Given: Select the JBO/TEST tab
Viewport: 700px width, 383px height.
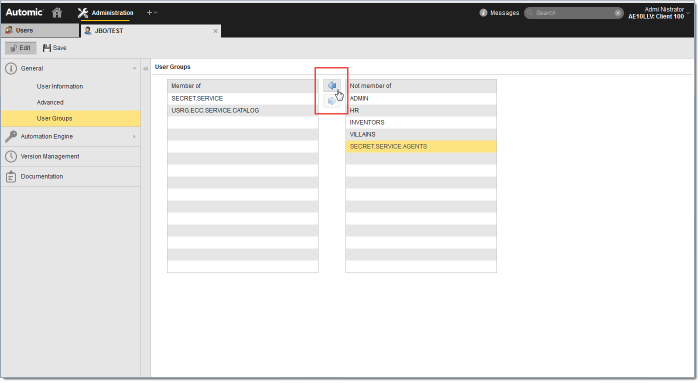Looking at the screenshot, I should (150, 30).
